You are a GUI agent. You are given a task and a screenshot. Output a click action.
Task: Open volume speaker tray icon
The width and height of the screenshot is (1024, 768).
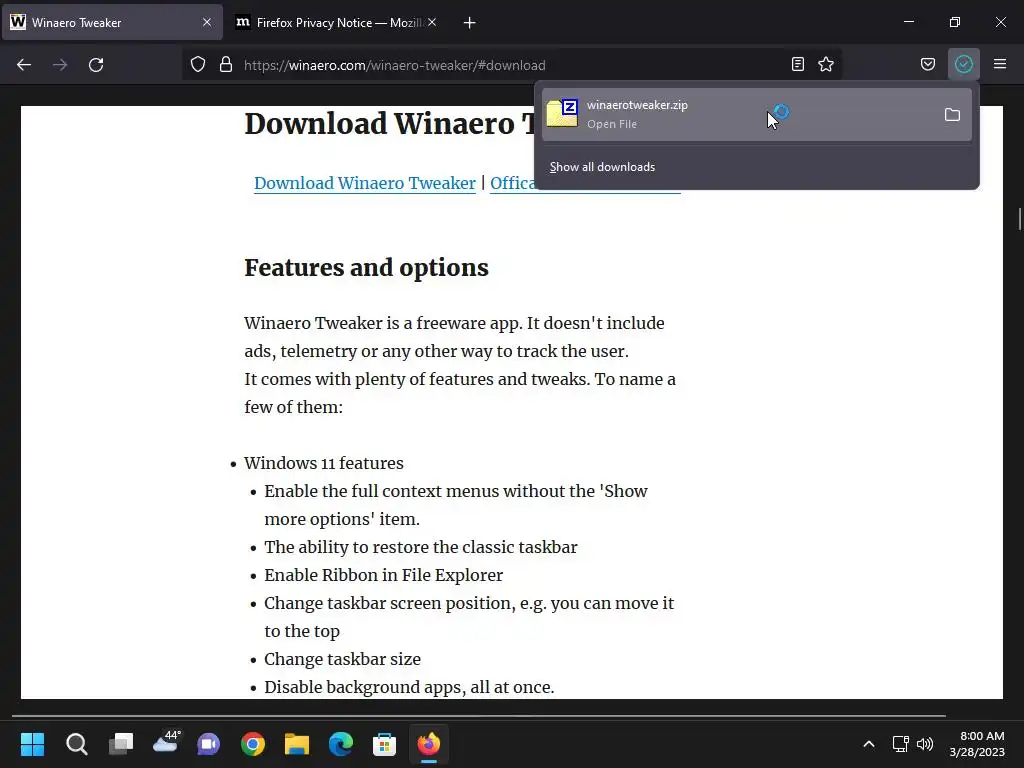[925, 744]
